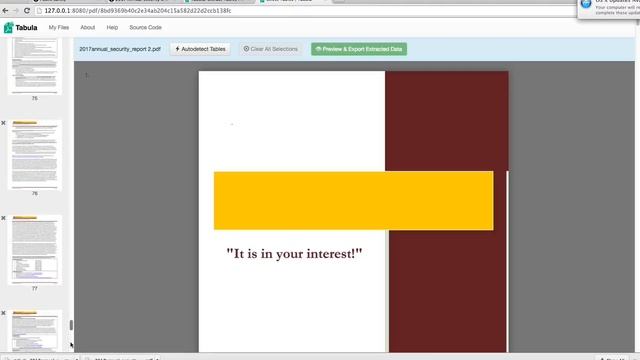Select the page 78 thumbnail

pyautogui.click(x=35, y=331)
